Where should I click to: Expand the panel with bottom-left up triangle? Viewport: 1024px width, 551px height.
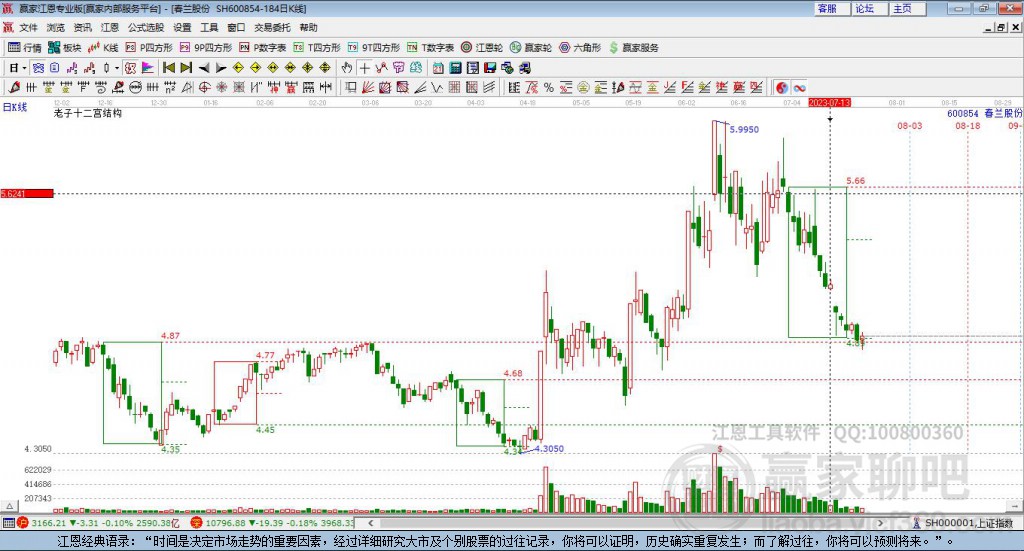click(9, 506)
